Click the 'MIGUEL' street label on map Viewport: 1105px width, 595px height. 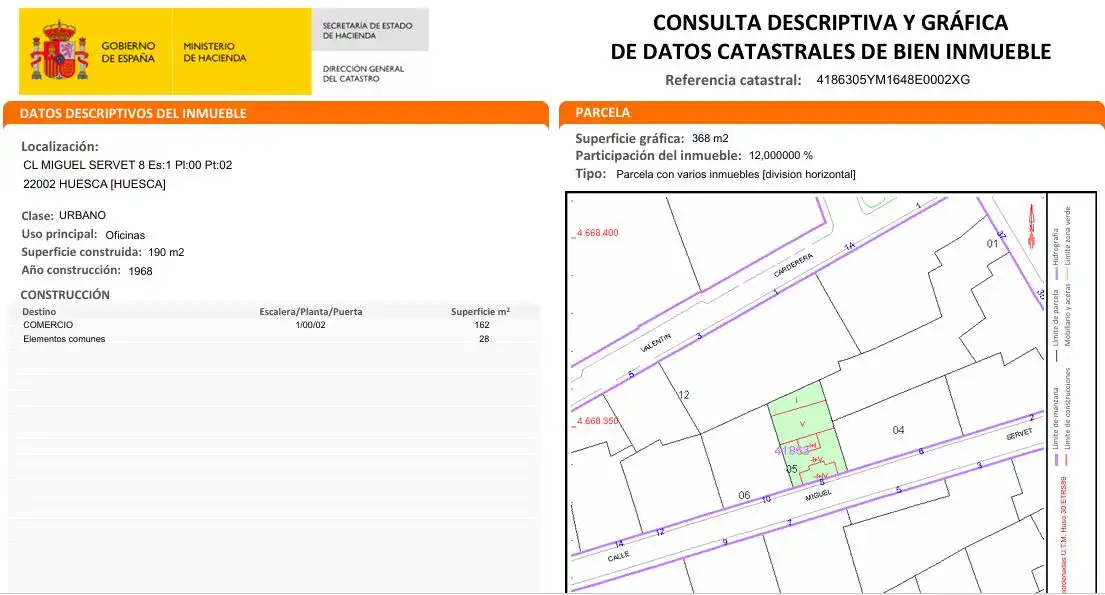pos(819,496)
